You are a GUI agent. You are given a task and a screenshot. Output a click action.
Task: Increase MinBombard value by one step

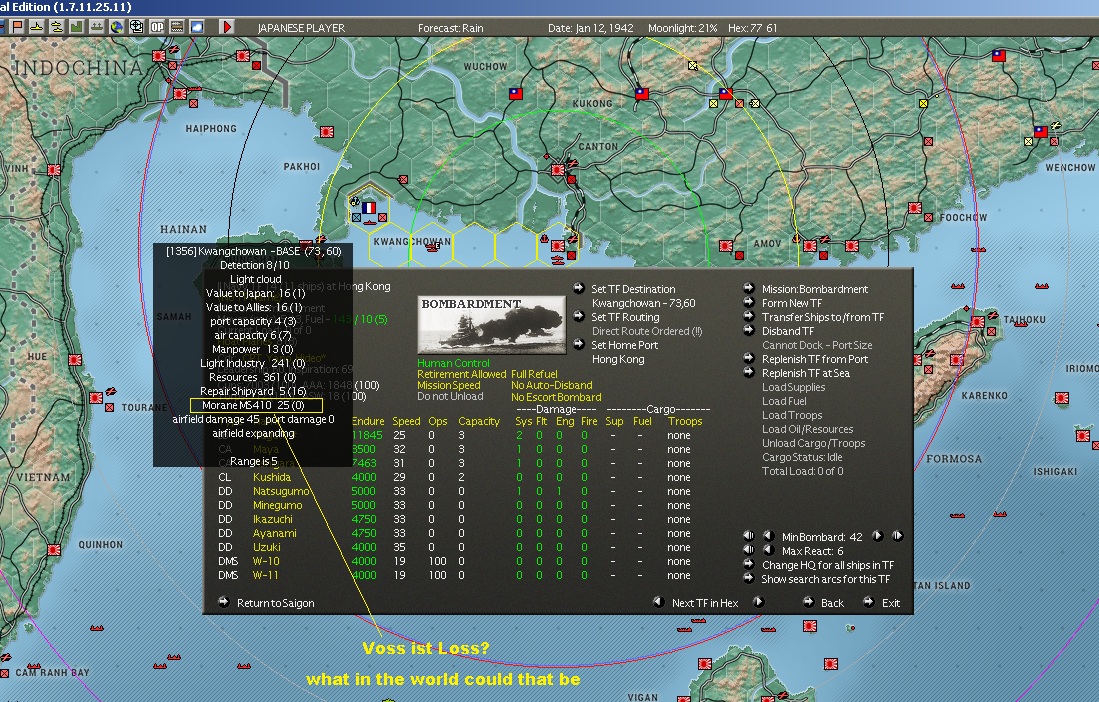pos(877,536)
